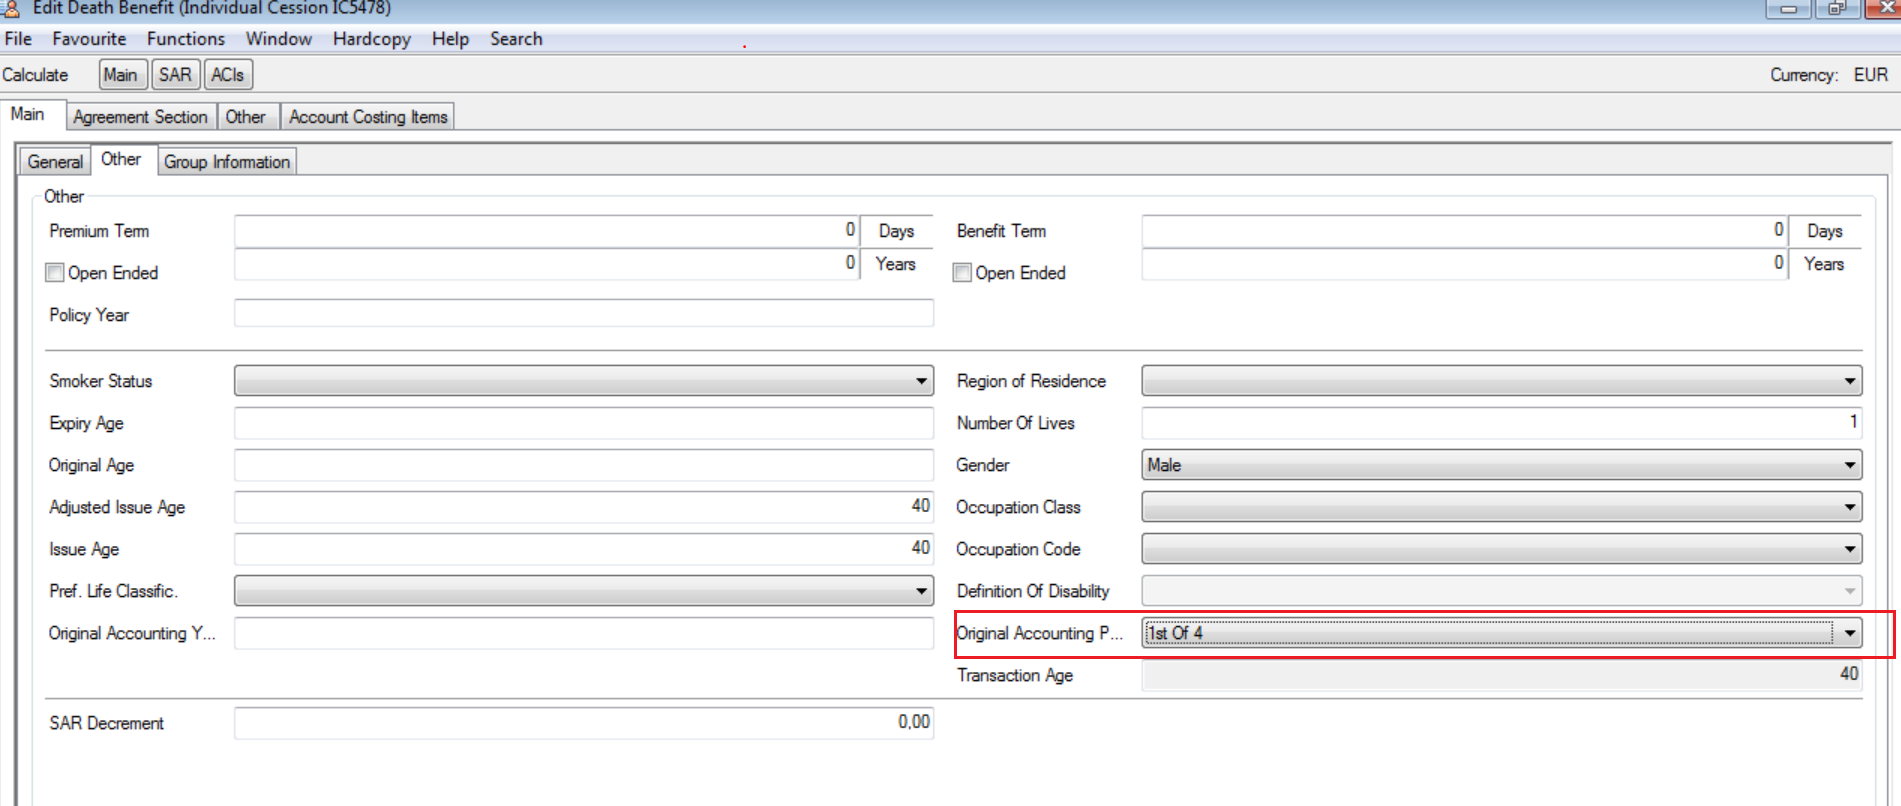The height and width of the screenshot is (806, 1901).
Task: Click Calculate in the toolbar
Action: click(x=35, y=75)
